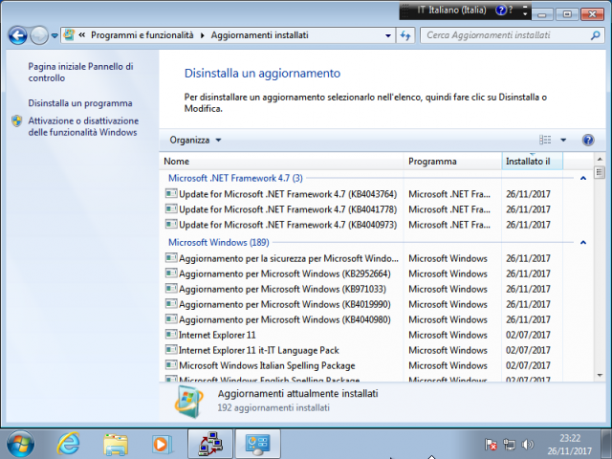Open the volume speaker tray icon
This screenshot has height=459, width=612.
click(527, 445)
